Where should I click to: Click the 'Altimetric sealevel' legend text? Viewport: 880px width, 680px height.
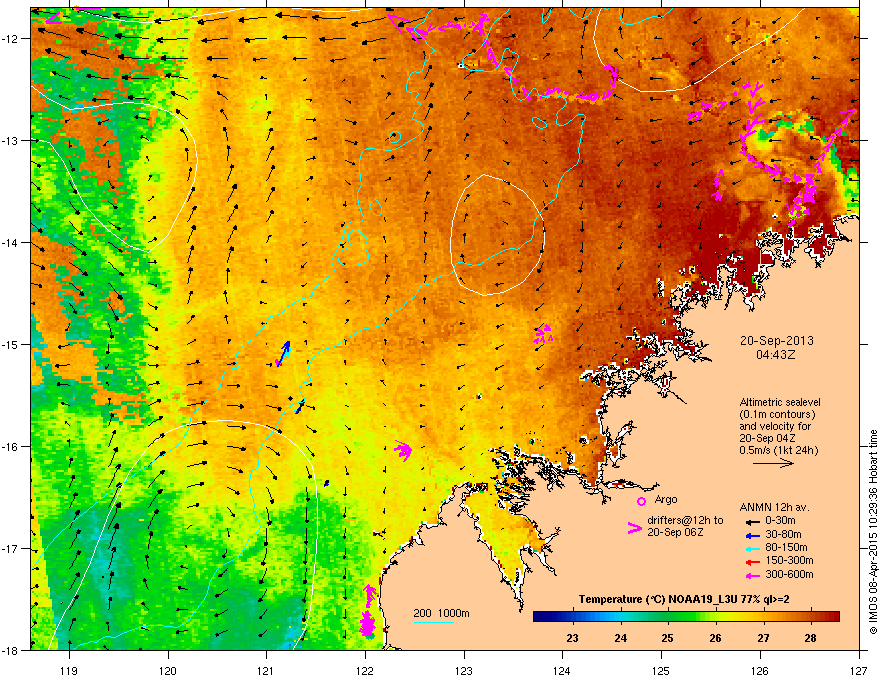pos(780,402)
